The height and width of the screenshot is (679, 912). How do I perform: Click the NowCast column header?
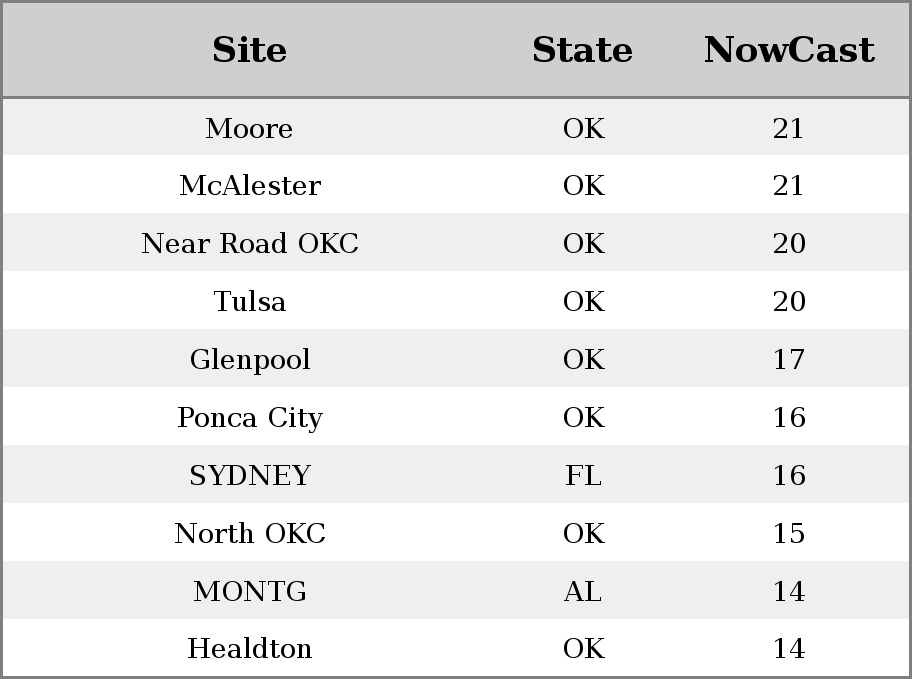pos(789,50)
